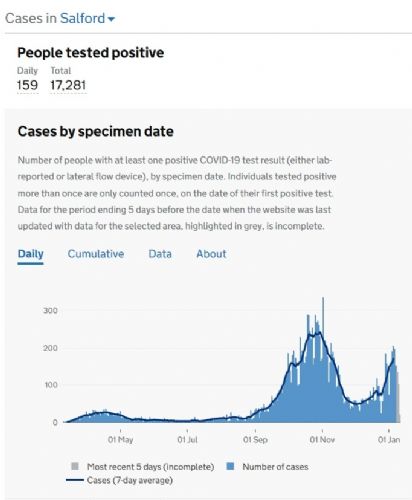Viewport: 412px width, 500px height.
Task: Open the Data tab
Action: click(x=160, y=254)
